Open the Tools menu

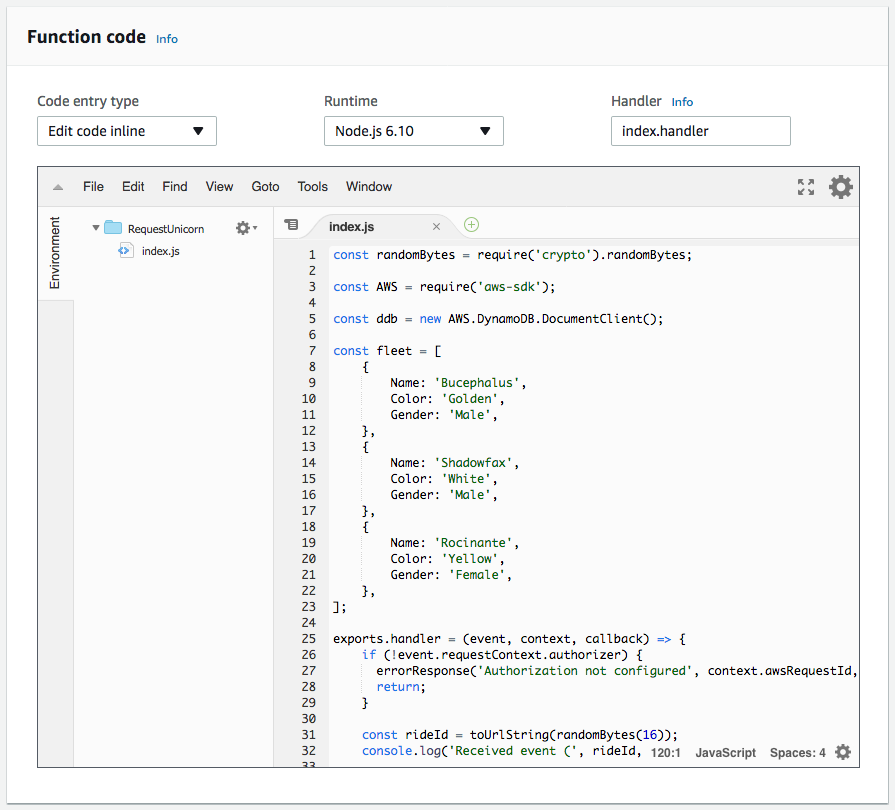click(x=313, y=187)
